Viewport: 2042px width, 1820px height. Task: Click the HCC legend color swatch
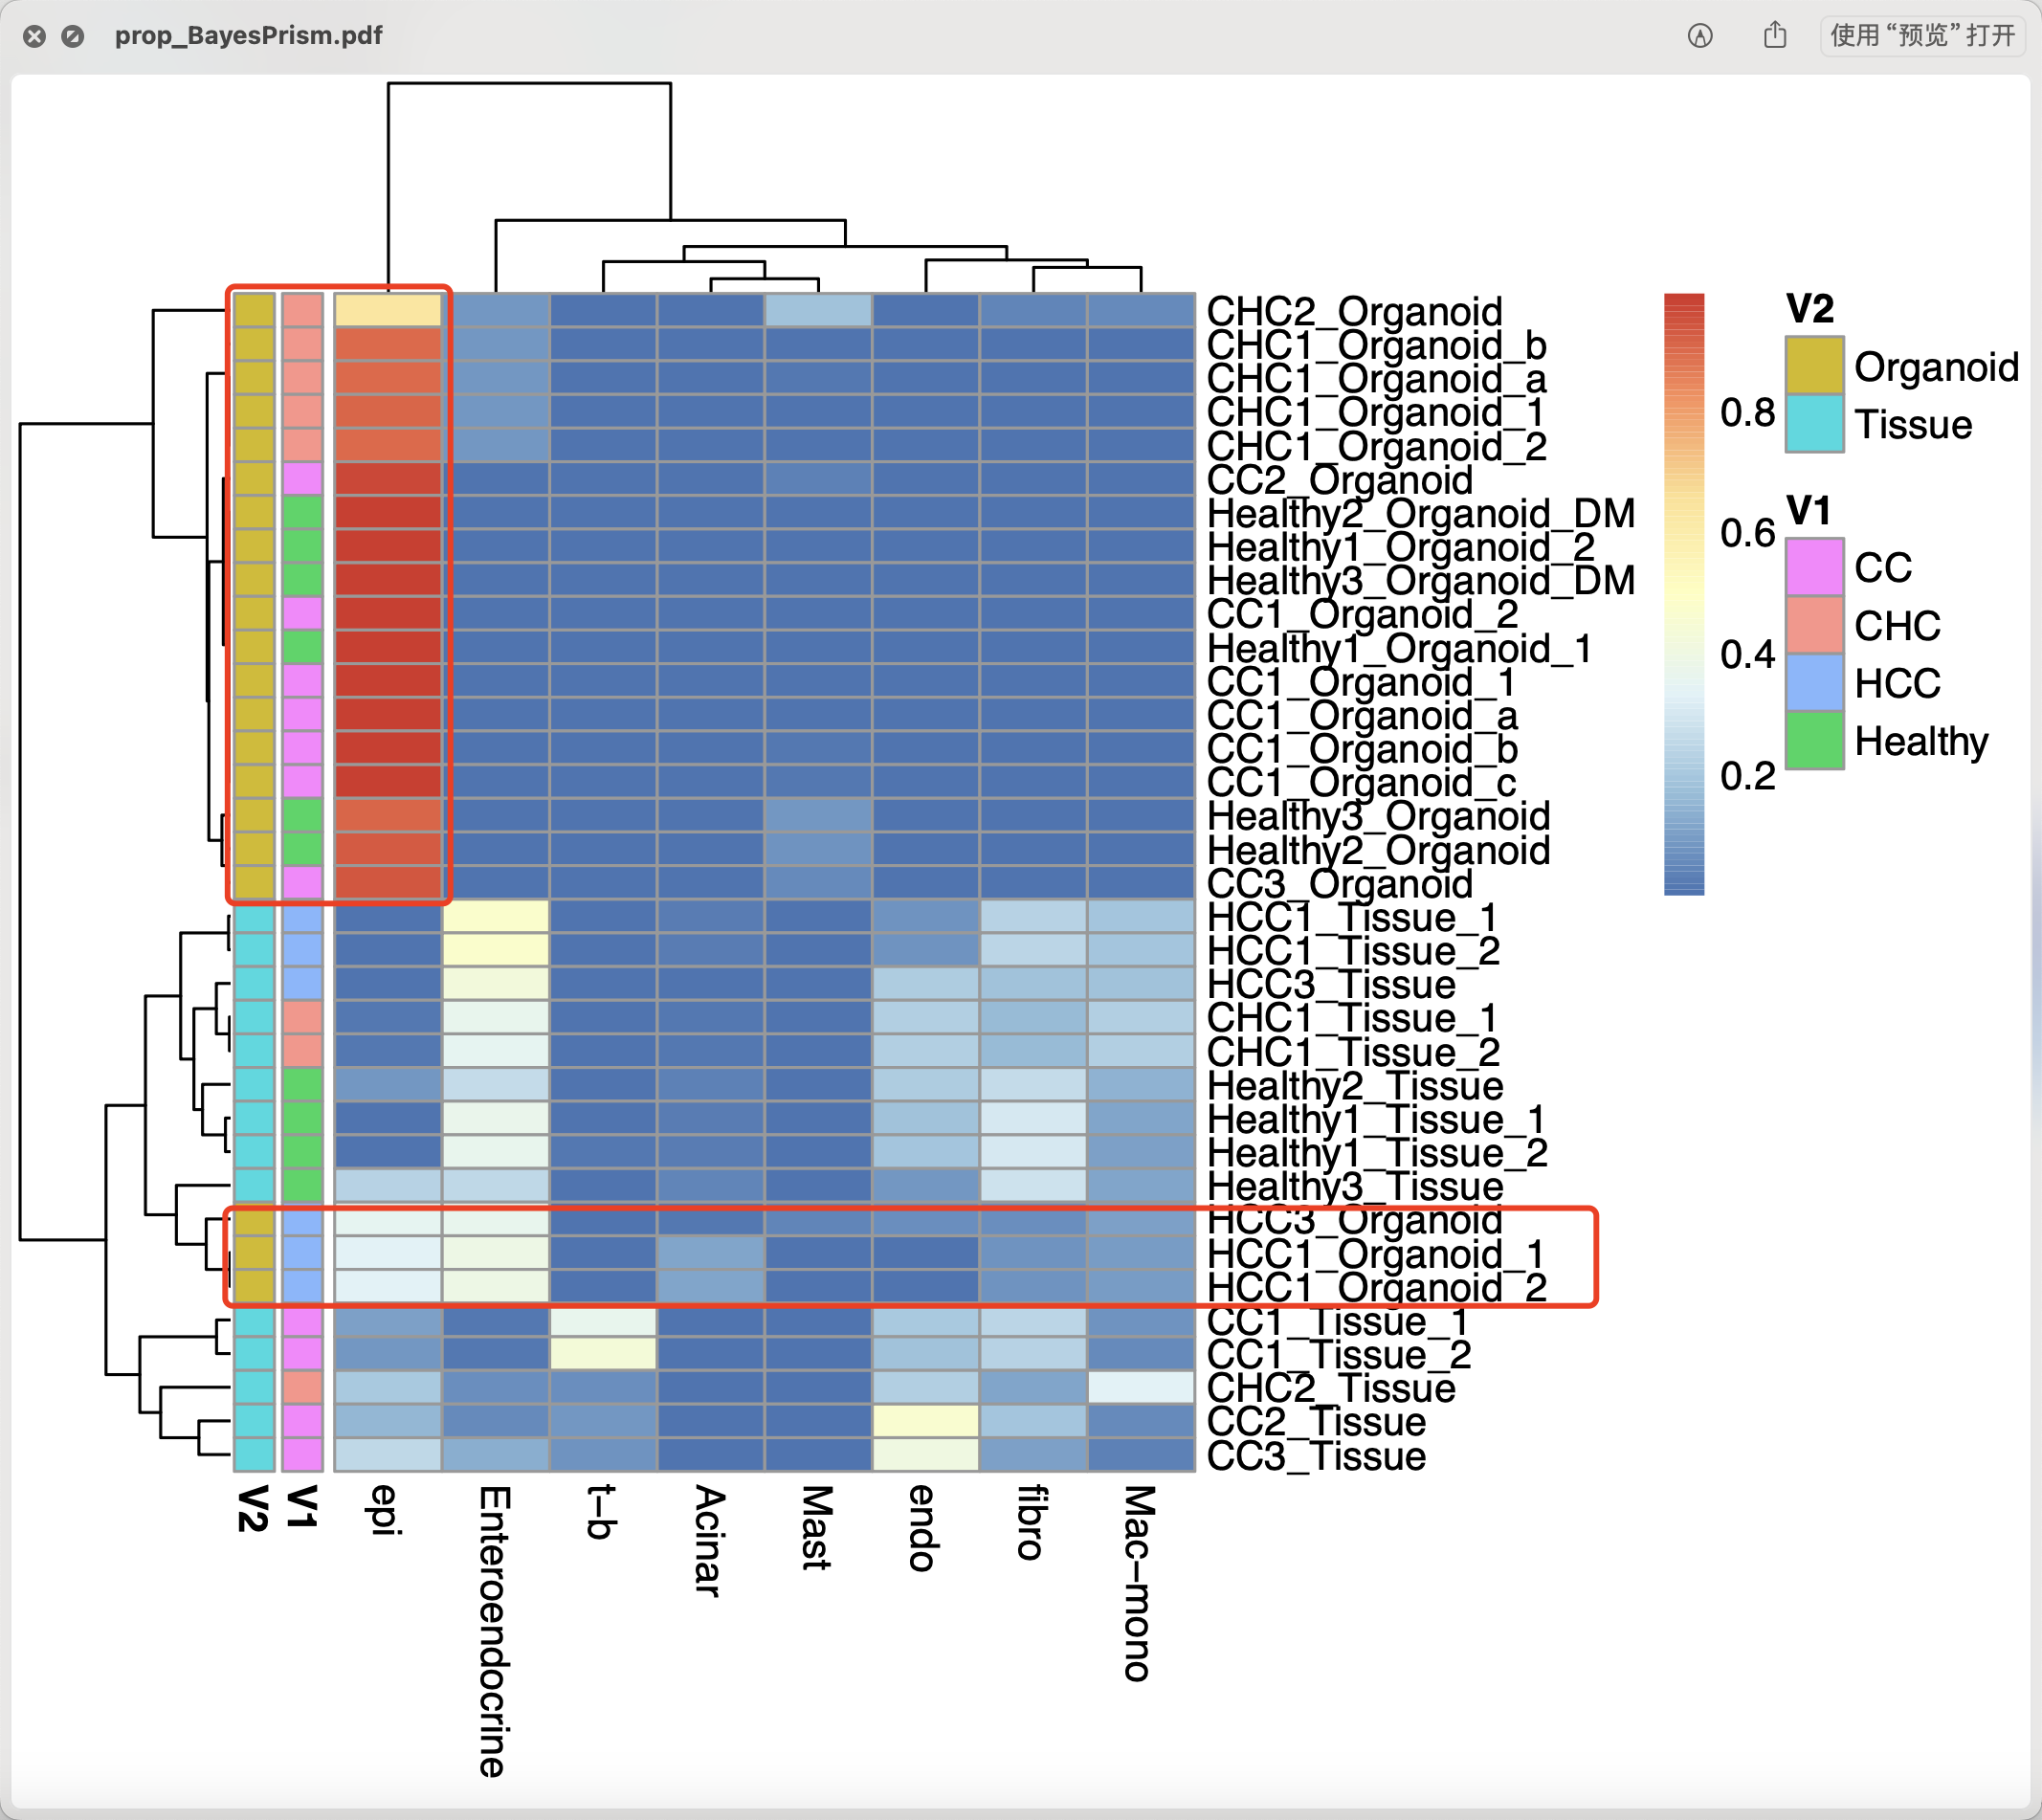pos(1814,682)
